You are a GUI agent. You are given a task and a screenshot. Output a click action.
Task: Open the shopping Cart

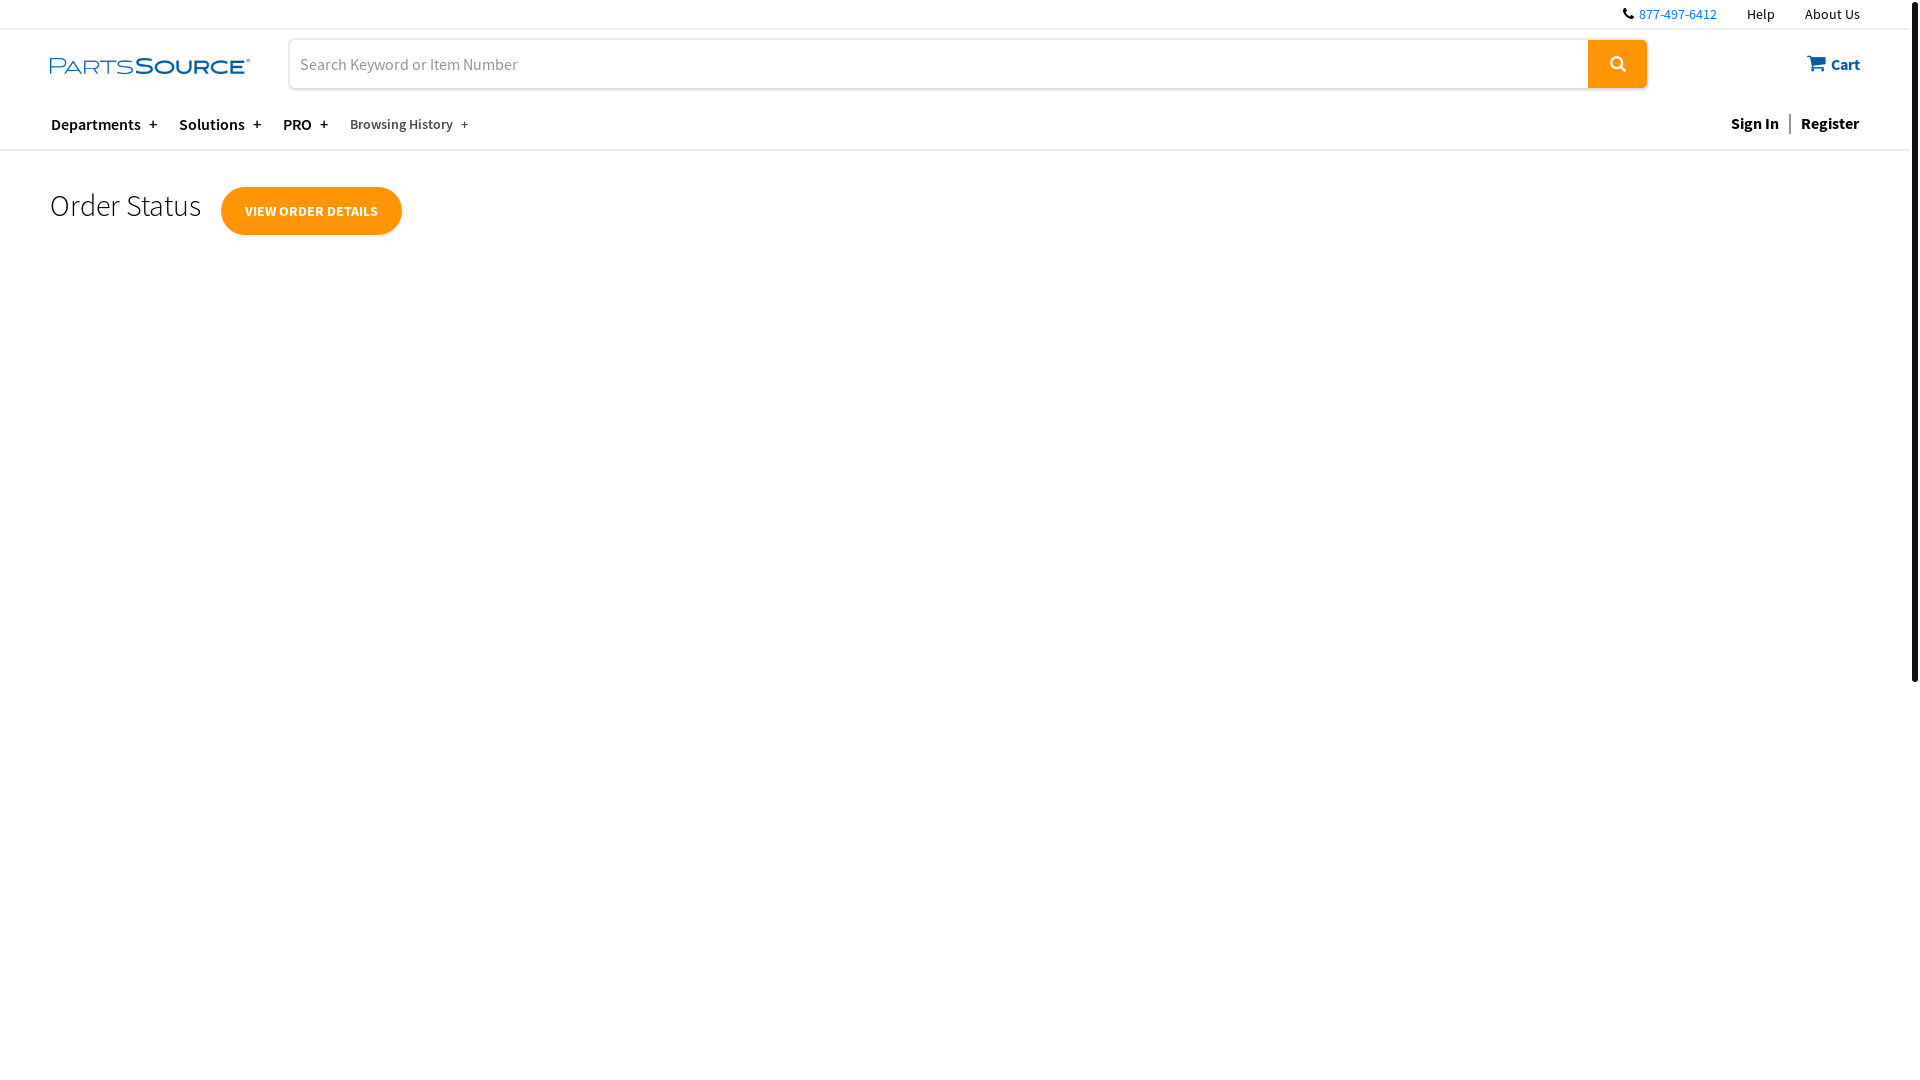(1833, 64)
